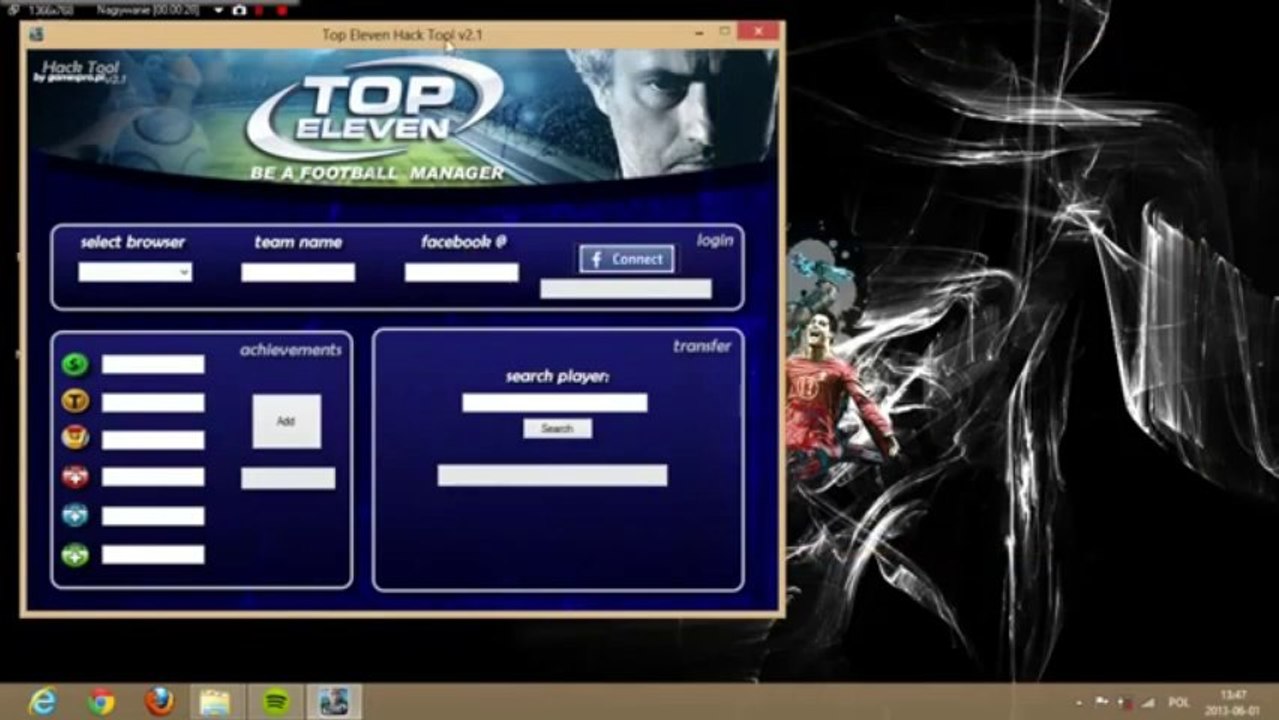Click the green cash dollar icon
1279x720 pixels.
click(x=75, y=364)
